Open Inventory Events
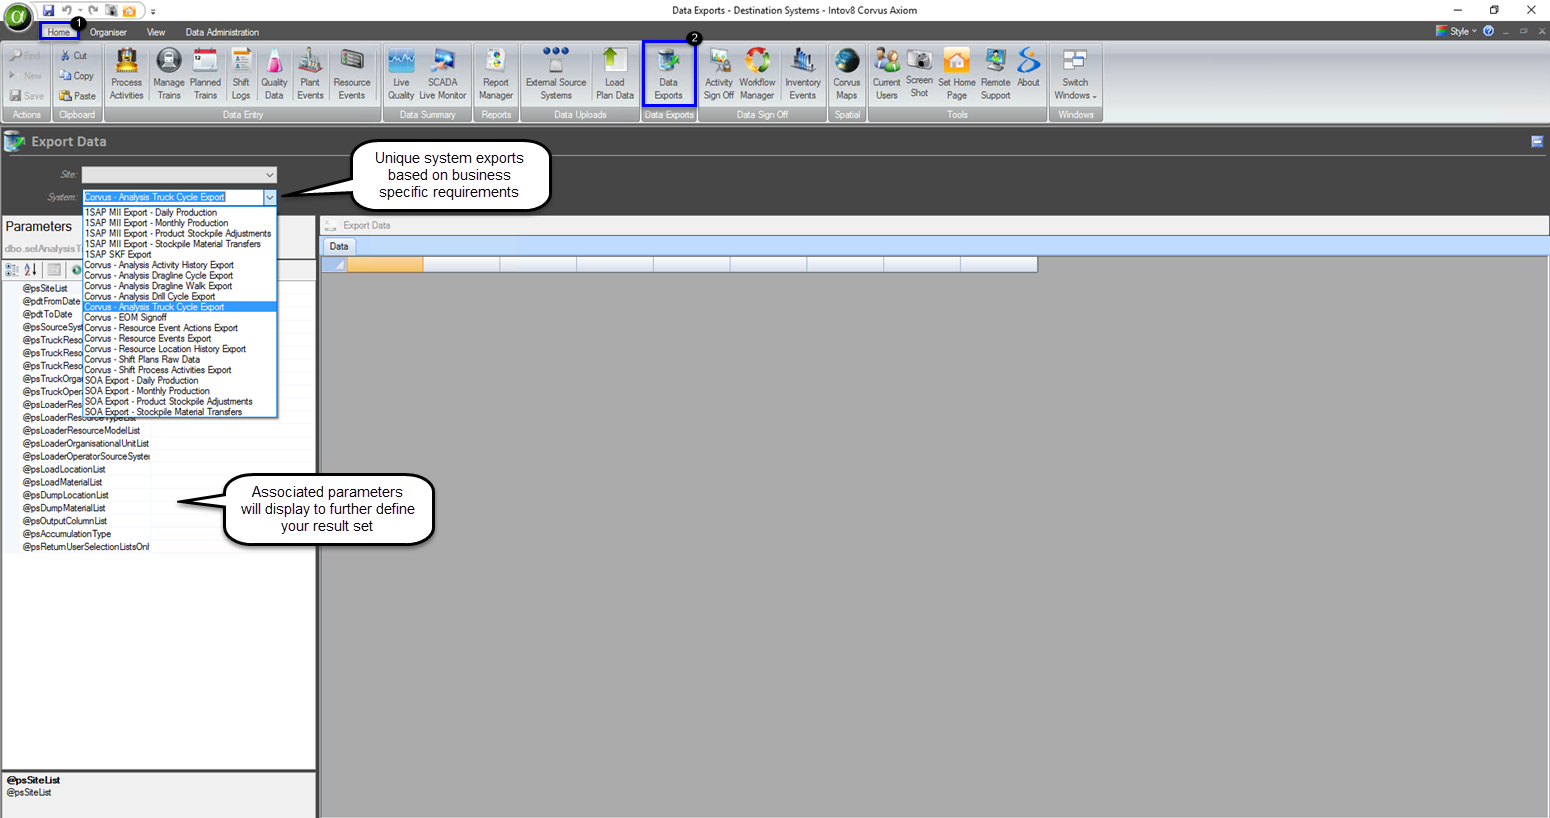This screenshot has width=1550, height=818. tap(802, 74)
